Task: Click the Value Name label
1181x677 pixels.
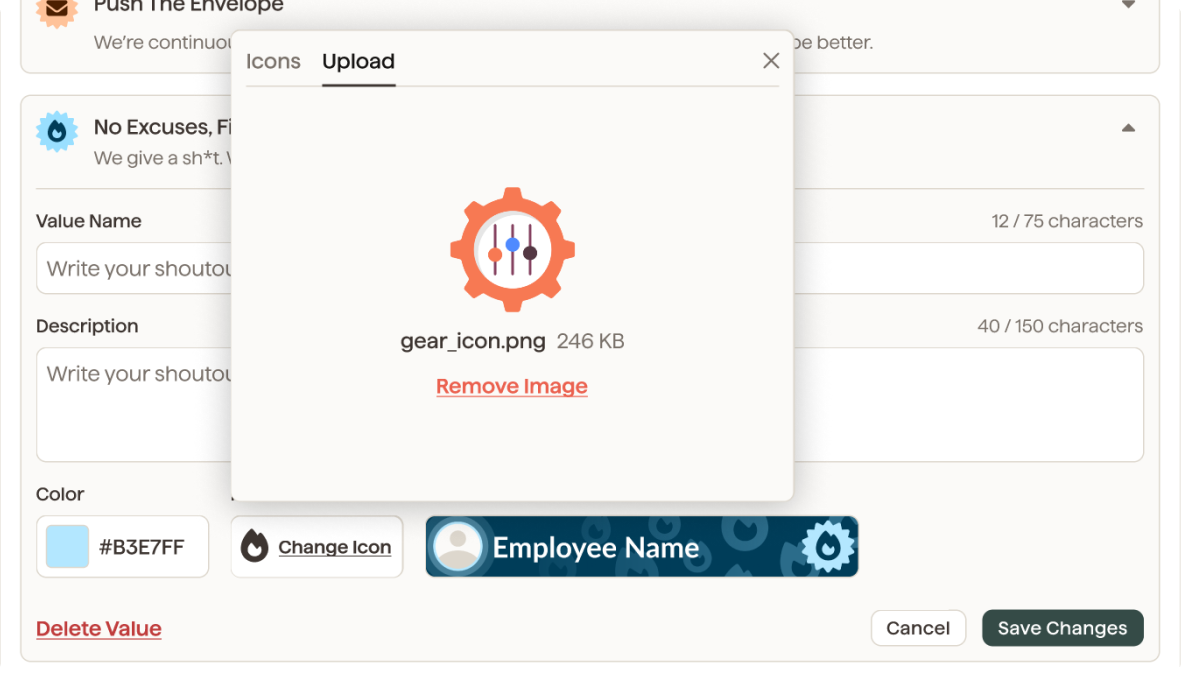Action: coord(89,221)
